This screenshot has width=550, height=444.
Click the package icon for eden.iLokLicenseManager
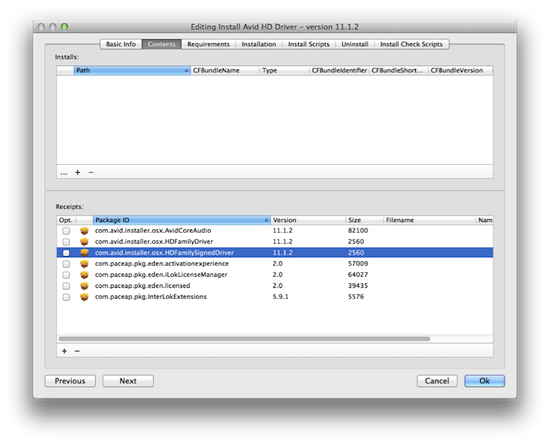click(84, 275)
